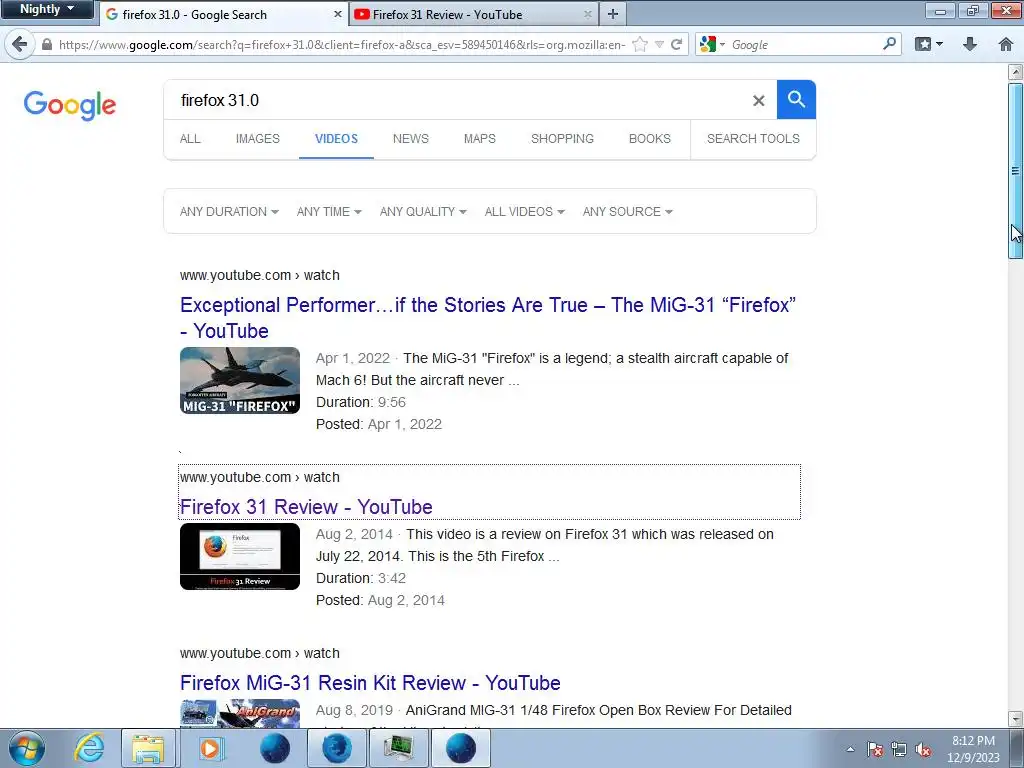Bookmark this page with the star icon
Viewport: 1024px width, 768px height.
(x=640, y=44)
